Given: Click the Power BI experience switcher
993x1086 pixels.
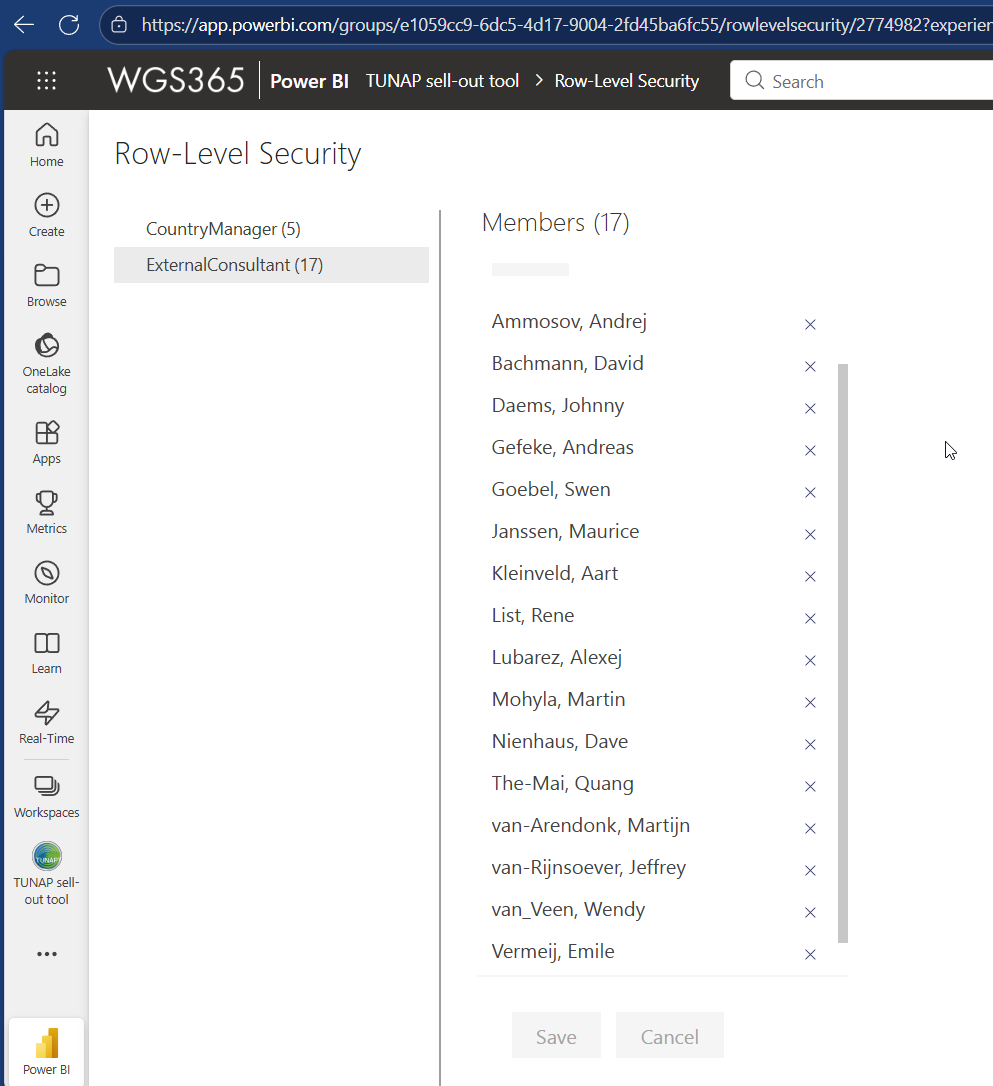Looking at the screenshot, I should click(46, 1052).
